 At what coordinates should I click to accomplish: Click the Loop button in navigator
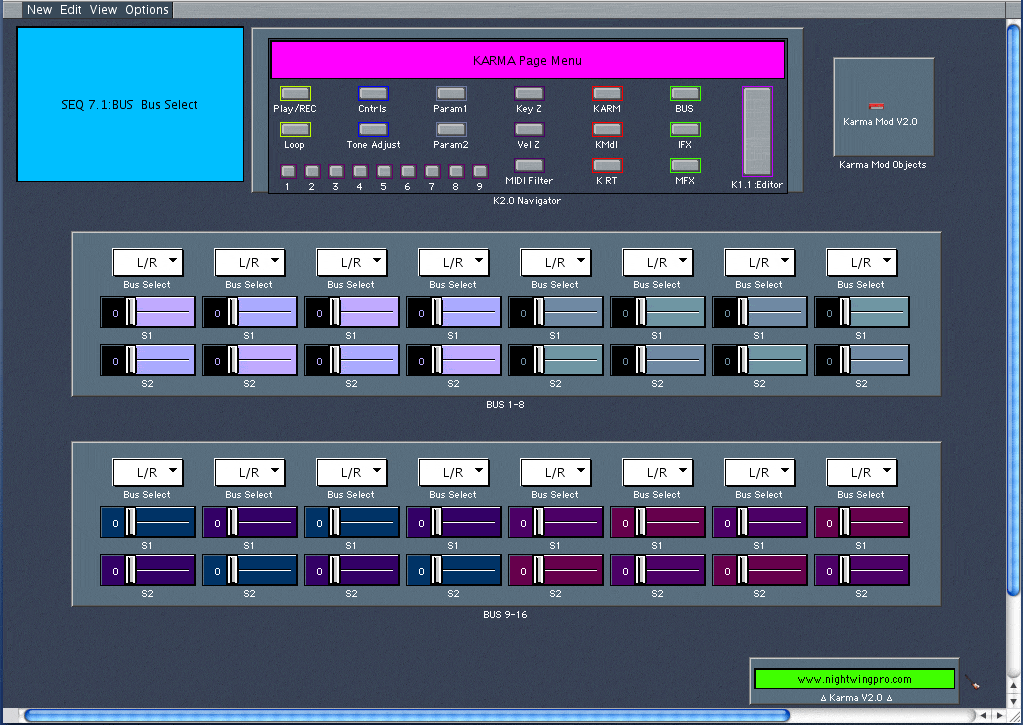tap(295, 130)
